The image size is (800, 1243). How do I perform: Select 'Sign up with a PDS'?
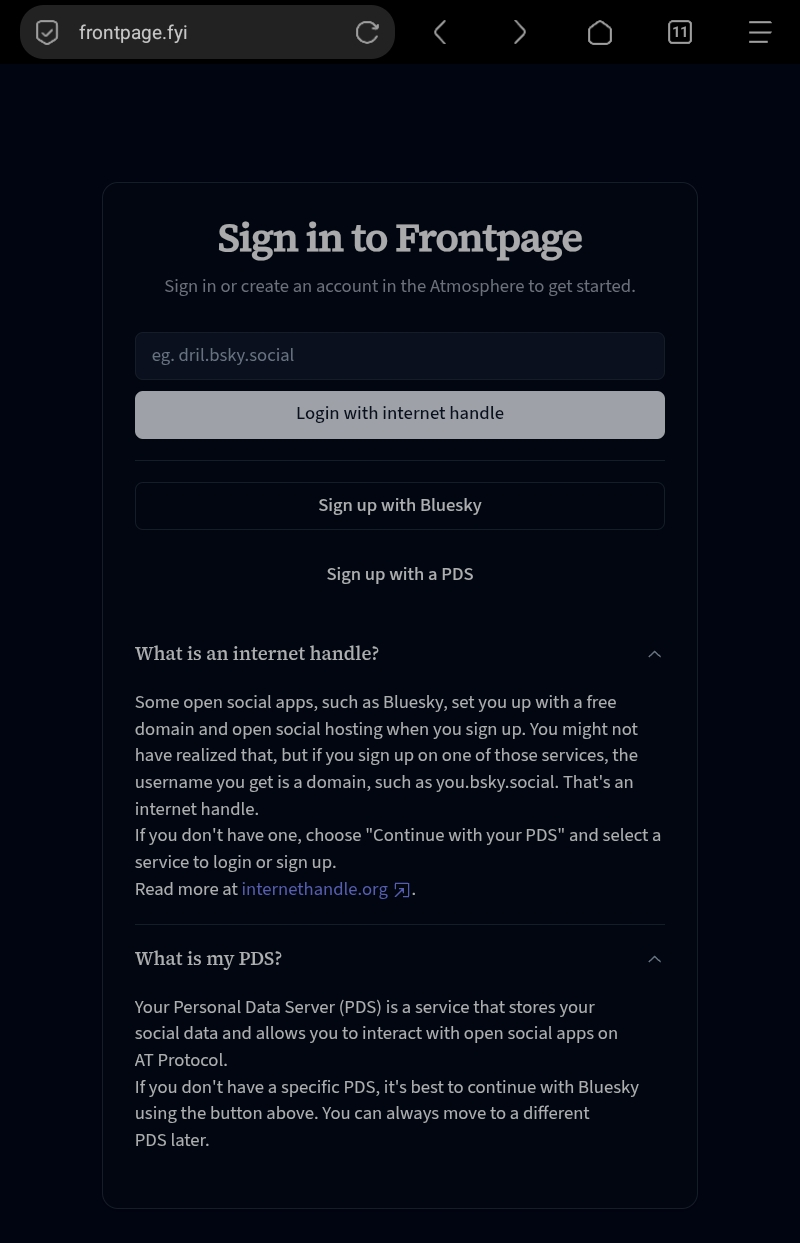click(x=400, y=574)
